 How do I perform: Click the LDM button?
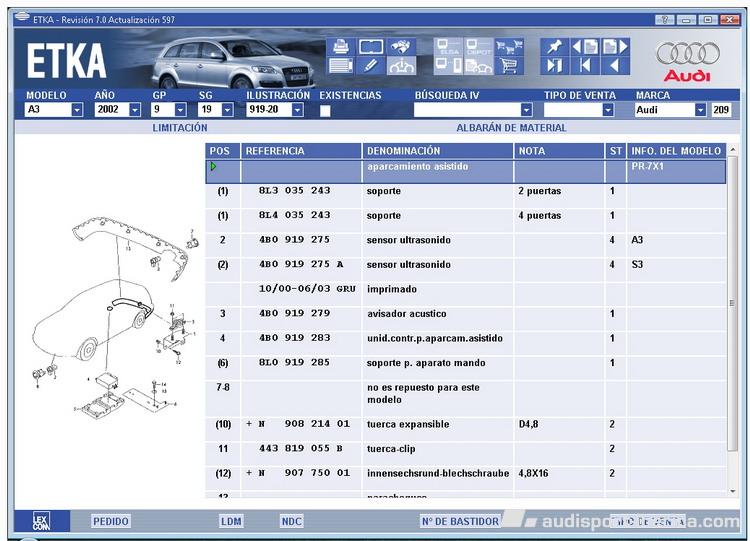tap(231, 521)
